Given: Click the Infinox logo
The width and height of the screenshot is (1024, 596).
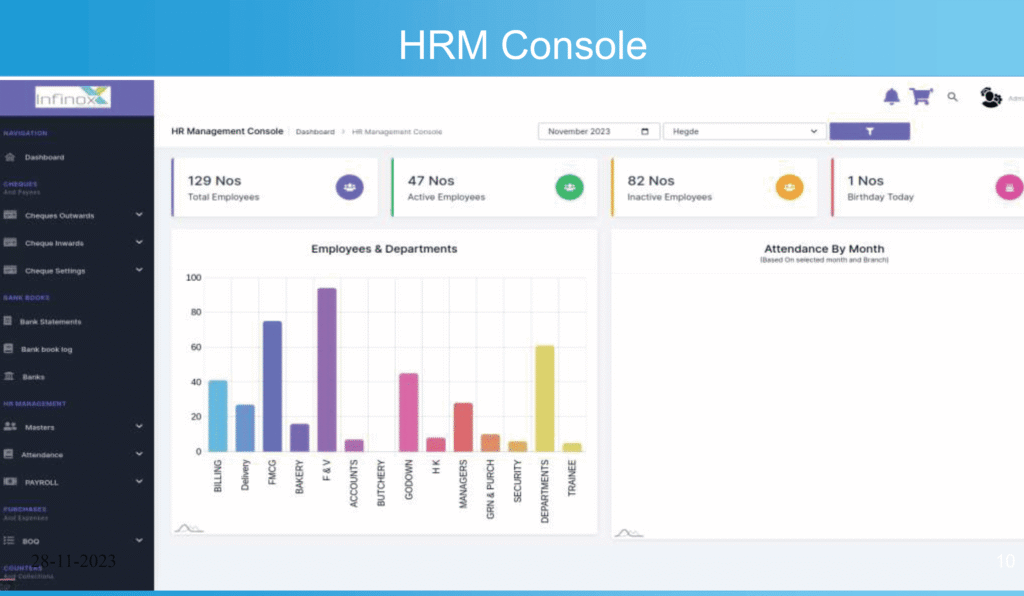Looking at the screenshot, I should click(x=73, y=97).
